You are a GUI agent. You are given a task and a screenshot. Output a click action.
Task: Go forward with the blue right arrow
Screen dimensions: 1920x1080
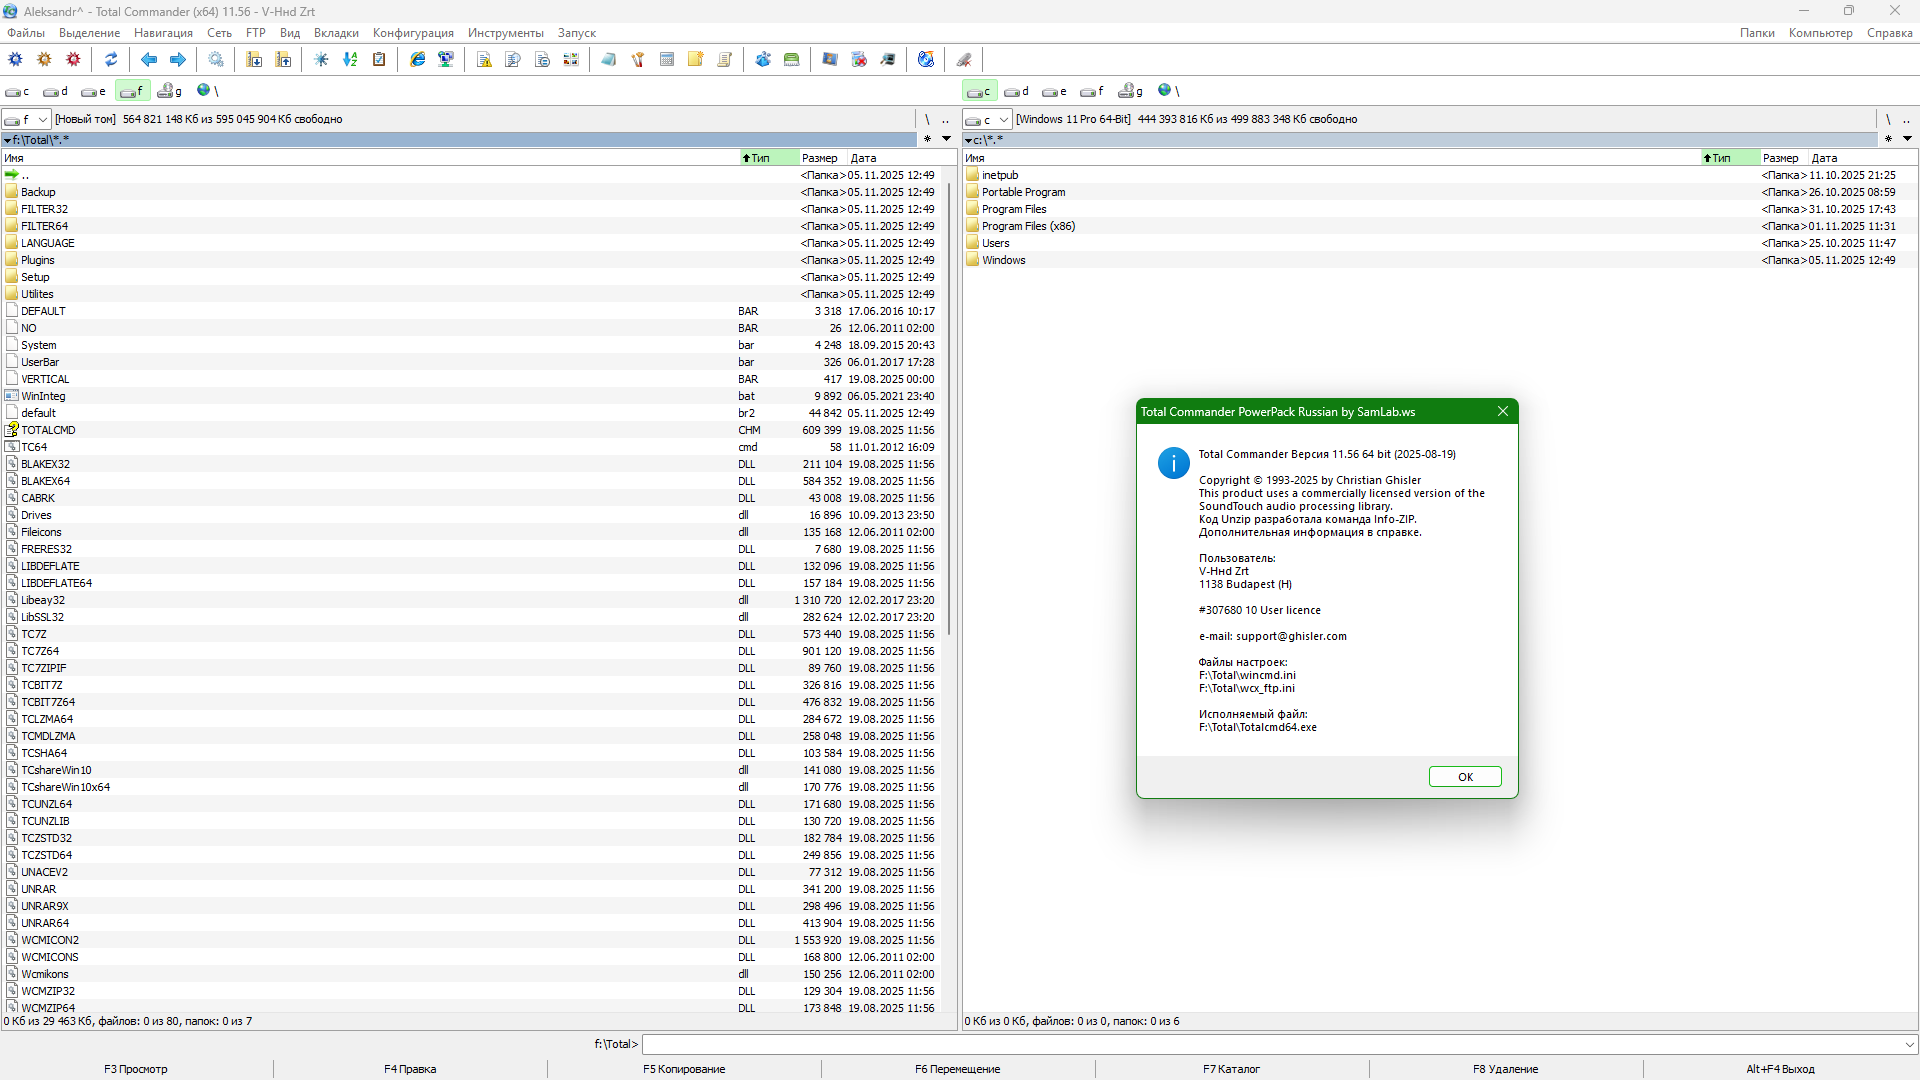(178, 60)
